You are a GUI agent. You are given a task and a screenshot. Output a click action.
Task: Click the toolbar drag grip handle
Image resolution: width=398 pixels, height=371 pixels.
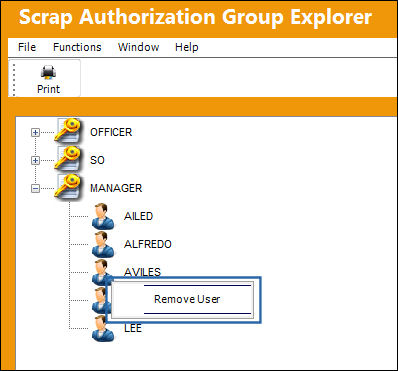click(14, 79)
